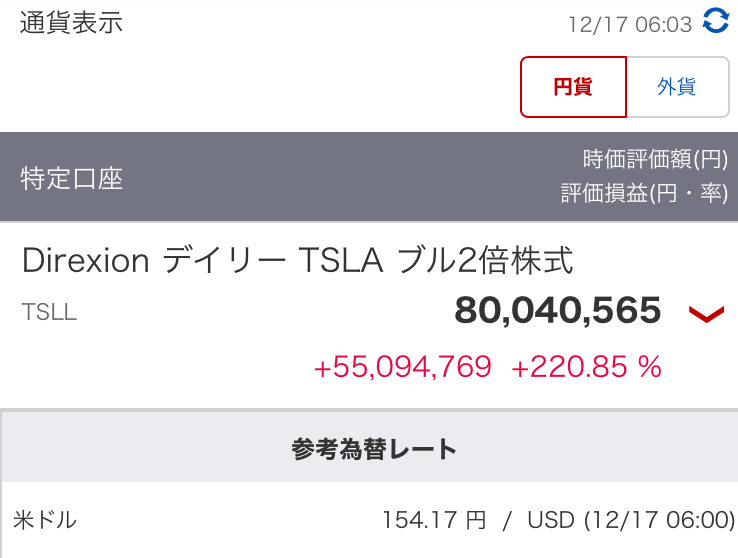Click the 特定口座 account header
This screenshot has height=558, width=738.
point(72,179)
